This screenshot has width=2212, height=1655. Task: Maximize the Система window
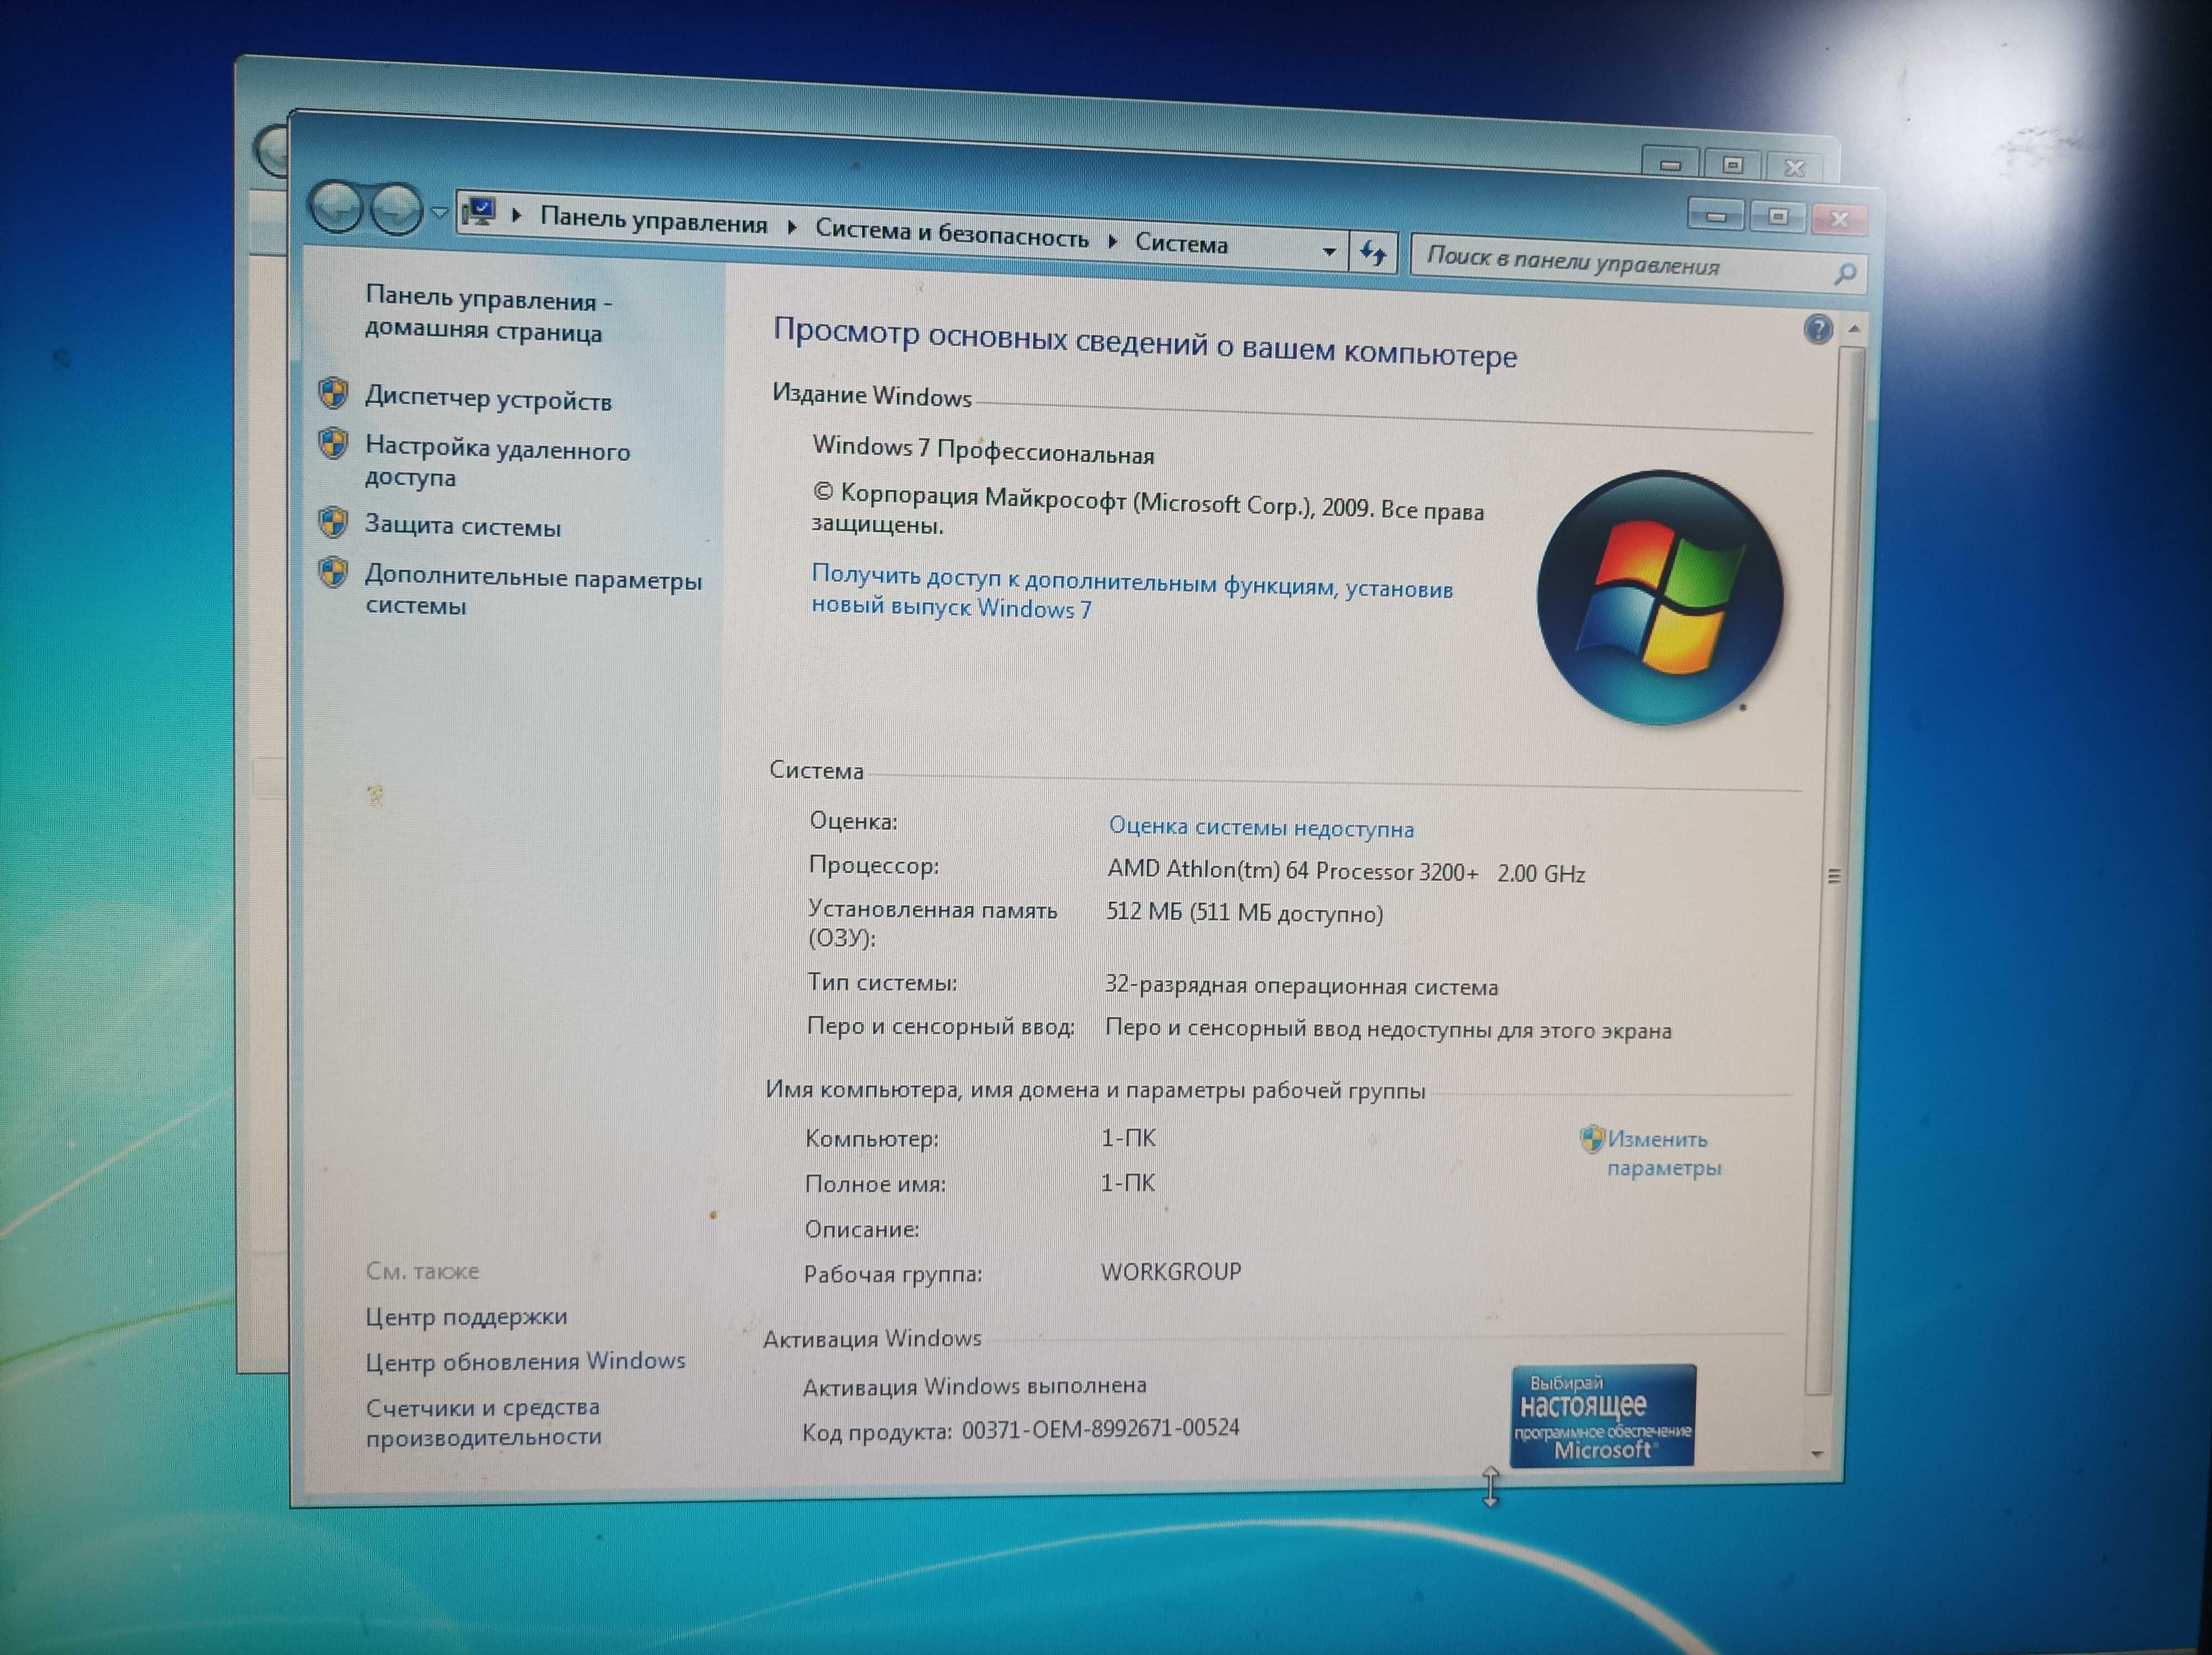[x=1777, y=216]
